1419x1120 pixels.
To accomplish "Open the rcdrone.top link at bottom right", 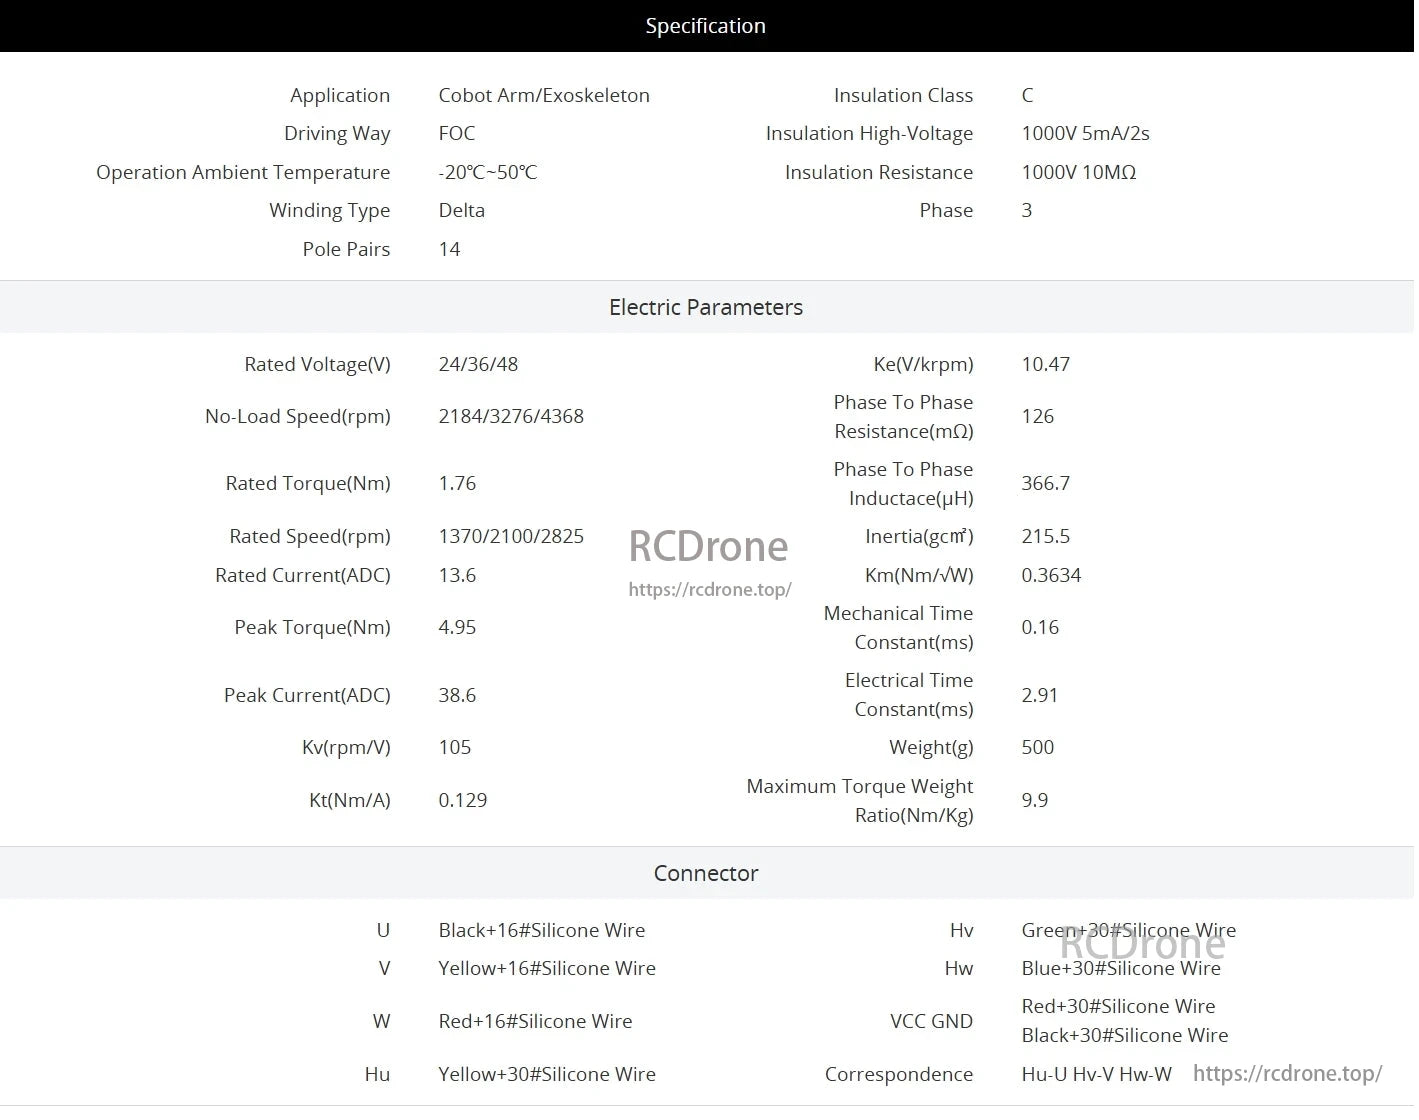I will pos(1287,1073).
